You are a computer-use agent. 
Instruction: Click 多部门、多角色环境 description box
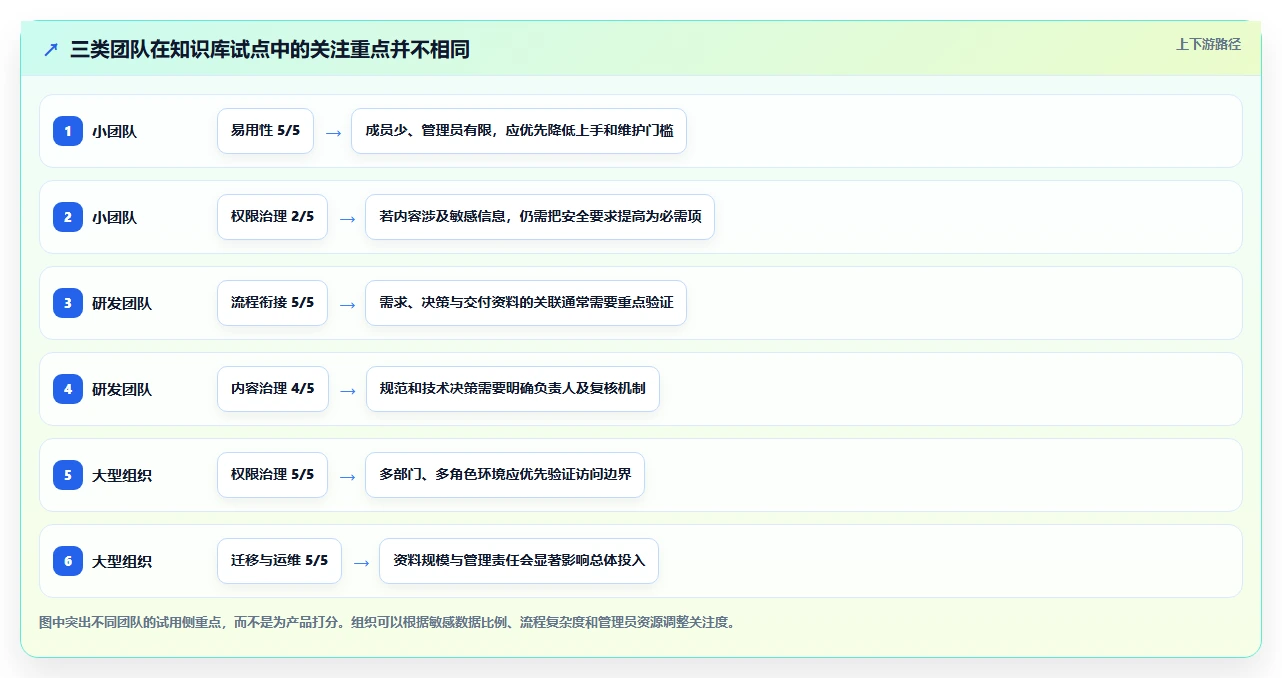[x=505, y=475]
